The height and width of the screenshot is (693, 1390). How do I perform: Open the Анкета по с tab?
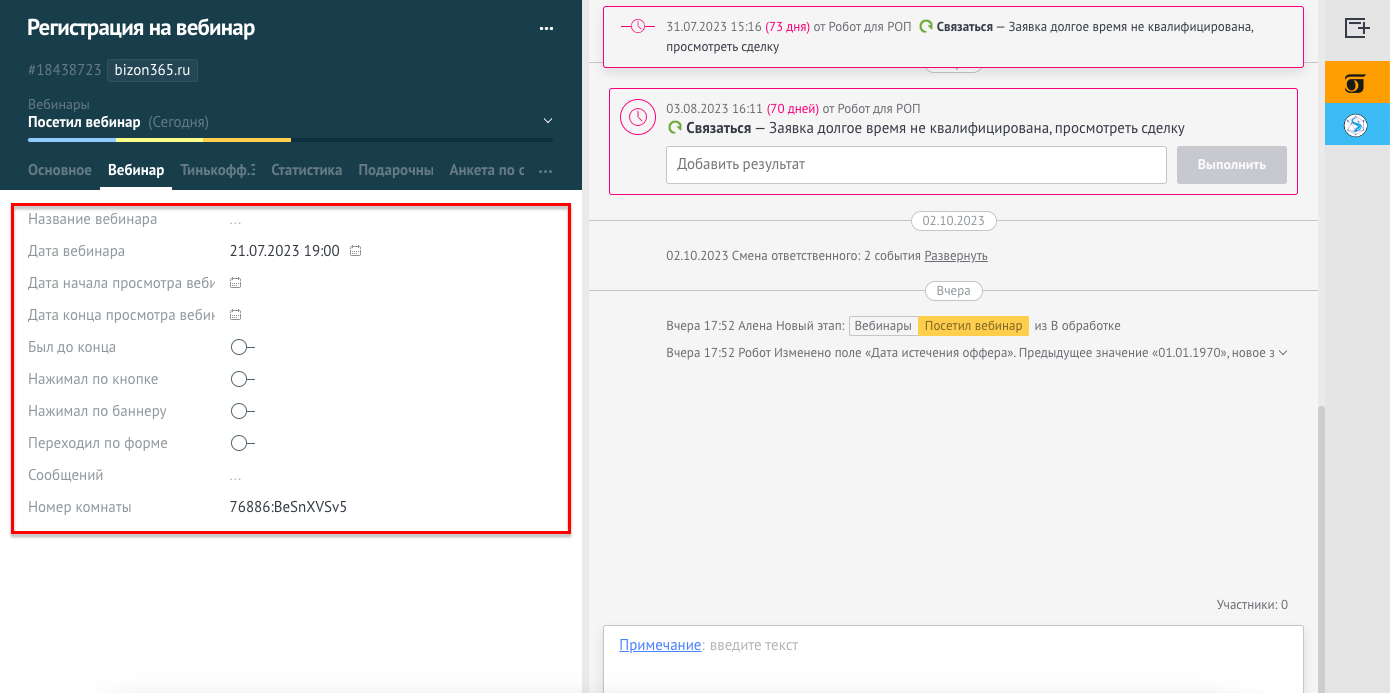click(x=487, y=170)
